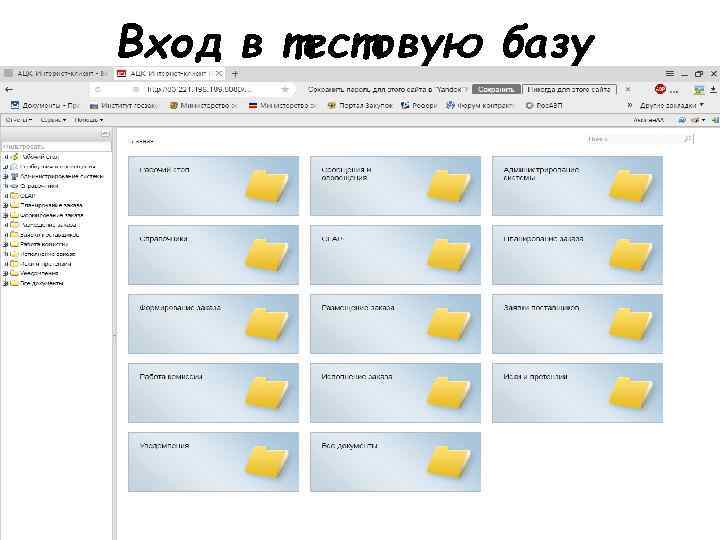Viewport: 720px width, 540px height.
Task: Open the Размещение заказа tile
Action: tap(395, 324)
